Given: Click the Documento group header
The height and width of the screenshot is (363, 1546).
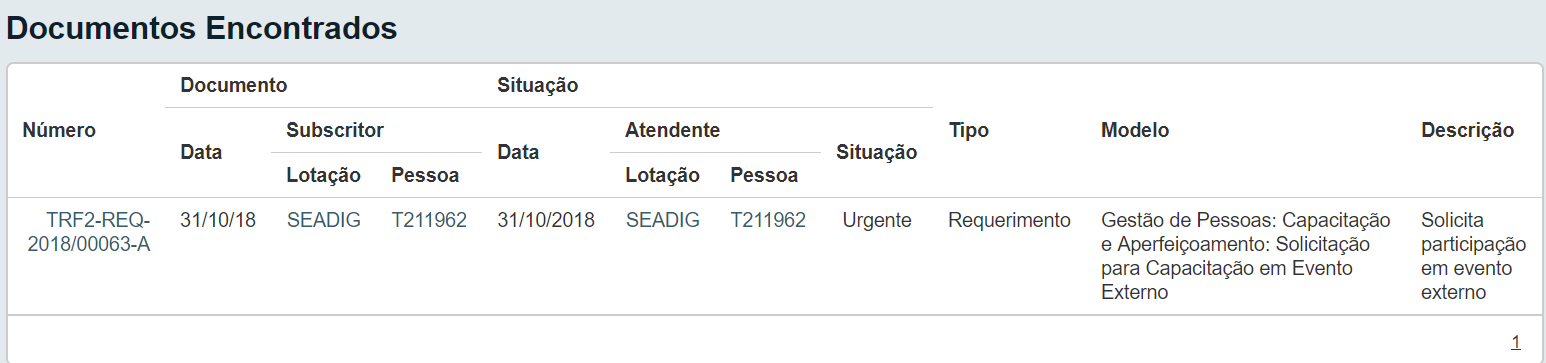Looking at the screenshot, I should (234, 85).
